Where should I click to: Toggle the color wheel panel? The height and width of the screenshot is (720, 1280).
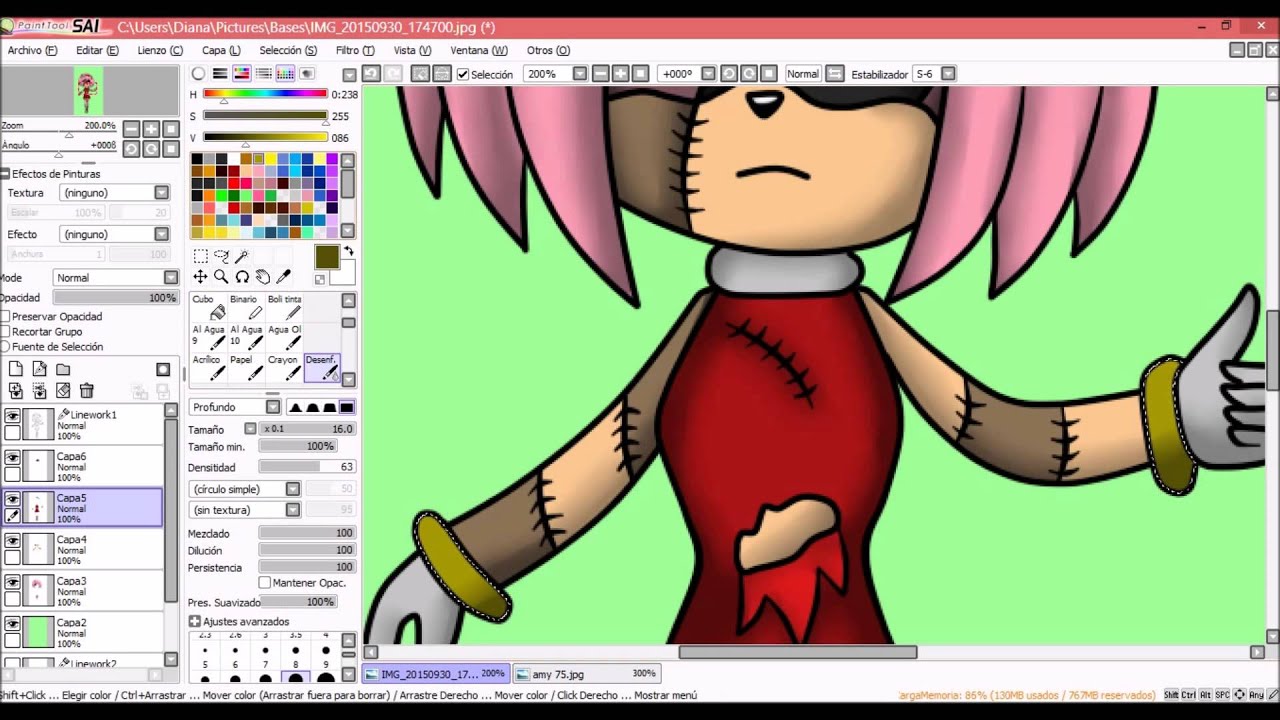tap(198, 74)
